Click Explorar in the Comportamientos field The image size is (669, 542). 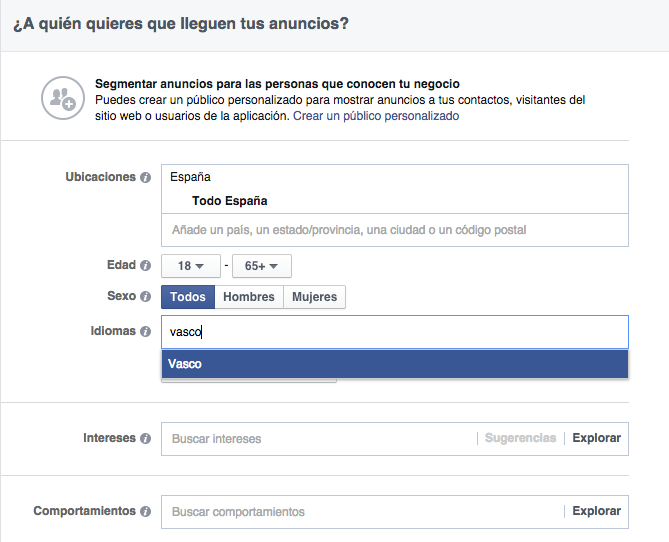click(596, 511)
